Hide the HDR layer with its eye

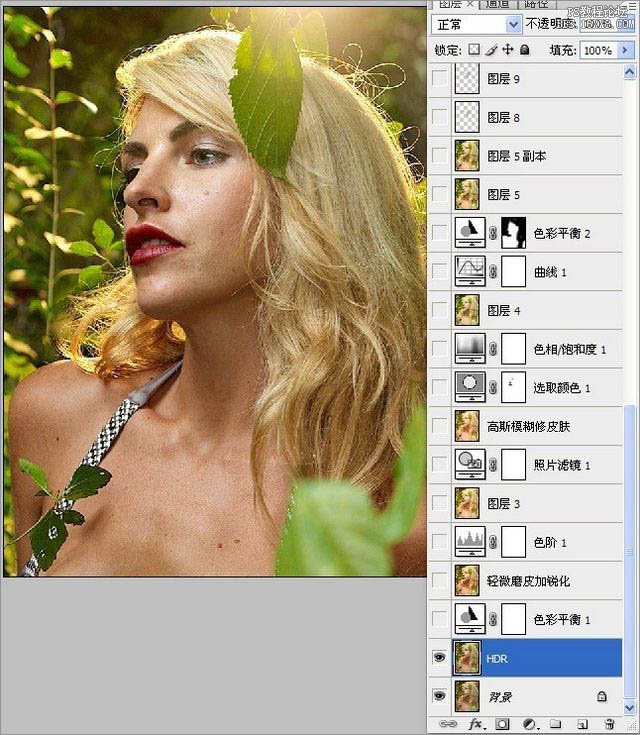[x=439, y=658]
